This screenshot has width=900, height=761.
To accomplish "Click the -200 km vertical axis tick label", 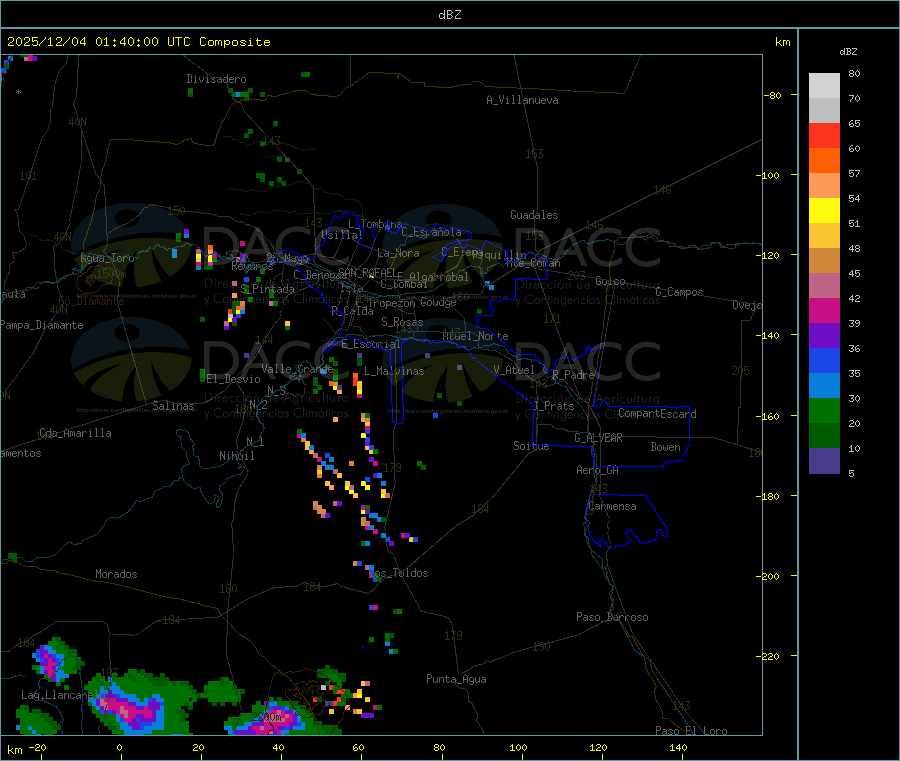I will [769, 576].
